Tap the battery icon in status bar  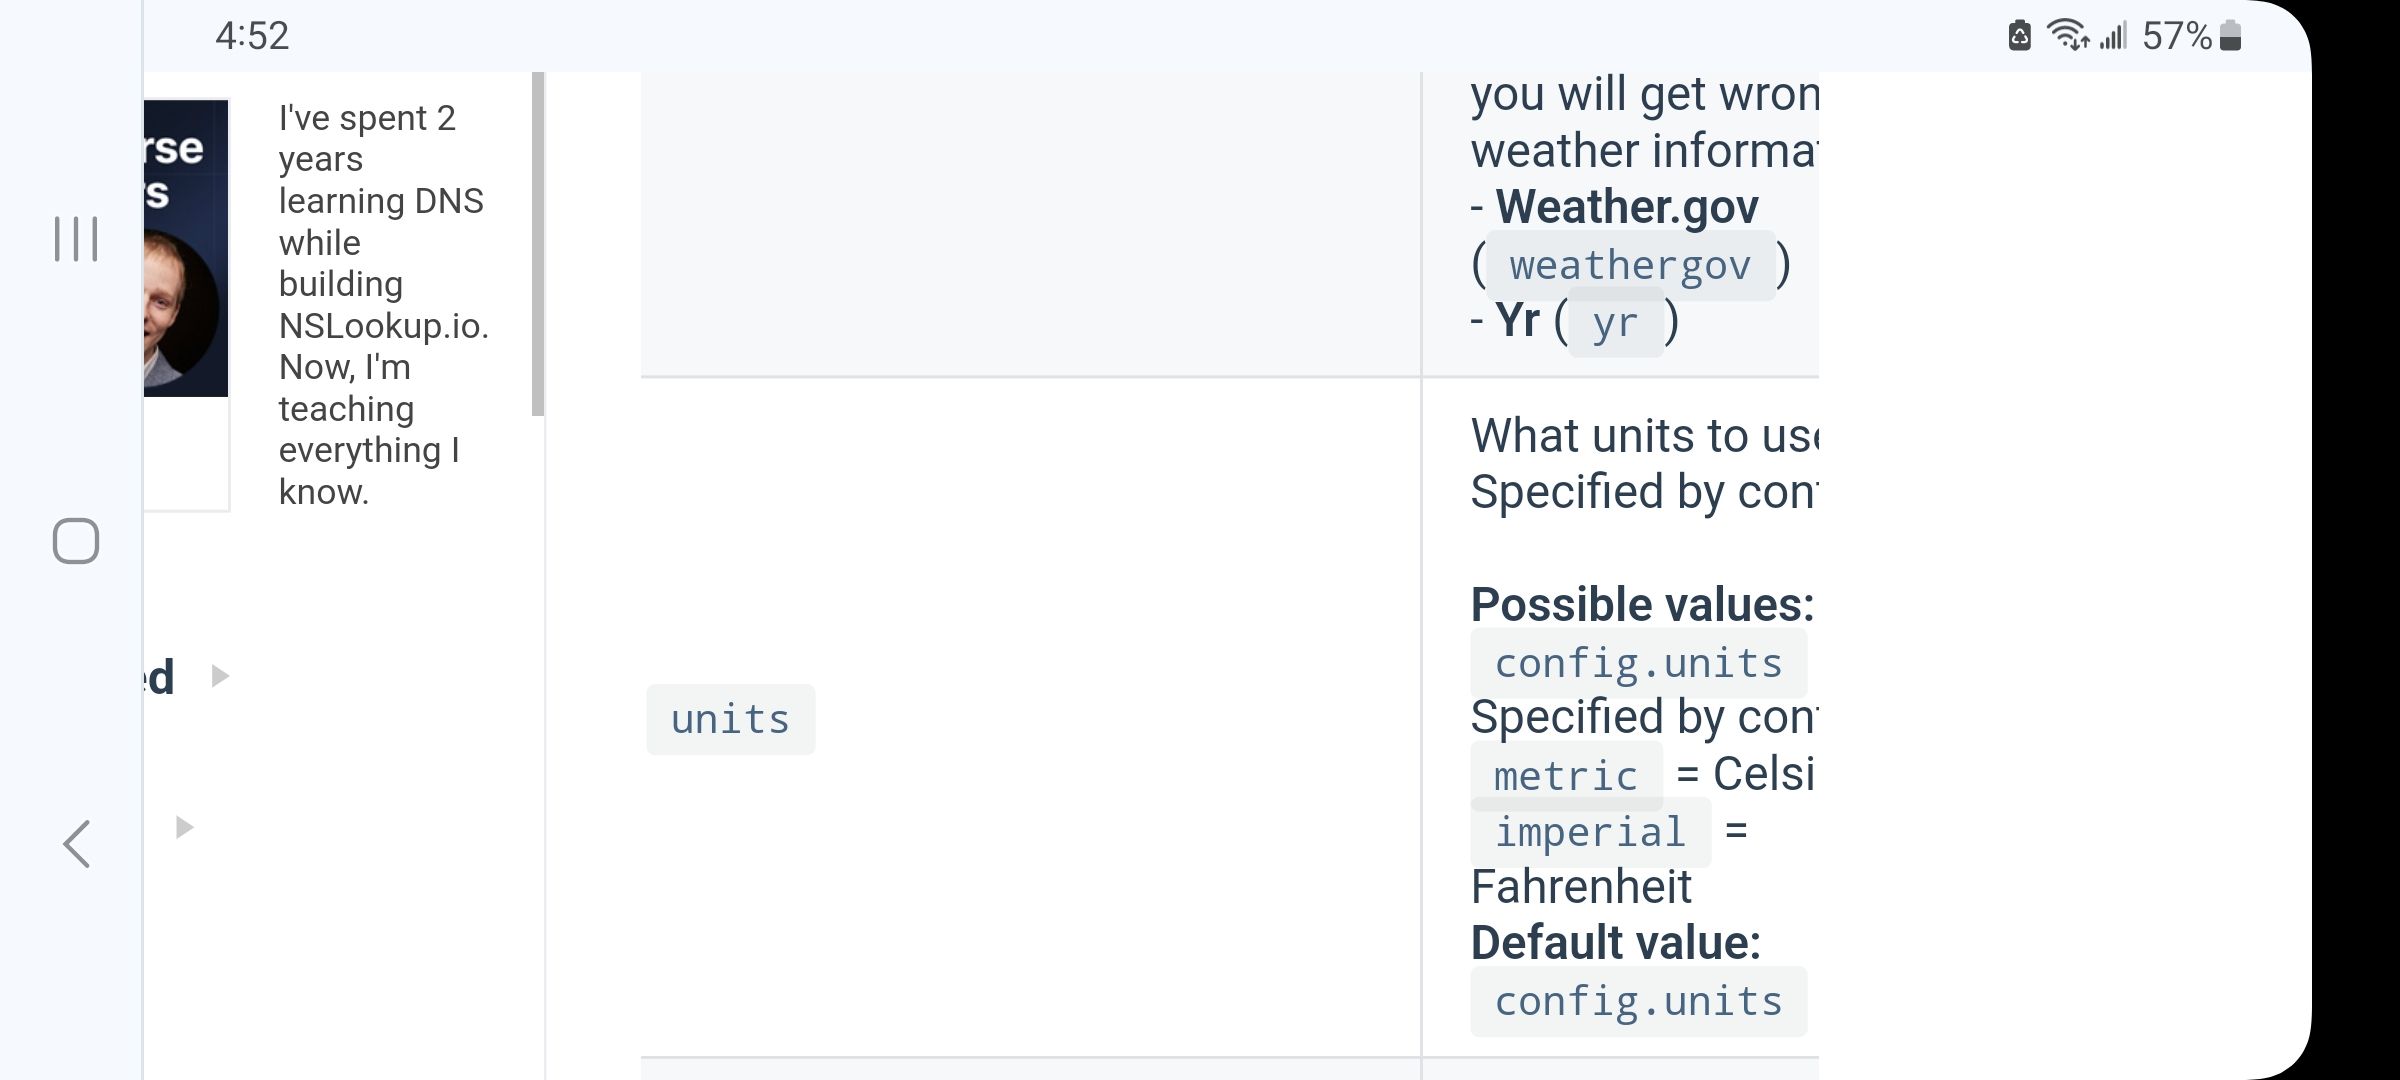[2230, 36]
